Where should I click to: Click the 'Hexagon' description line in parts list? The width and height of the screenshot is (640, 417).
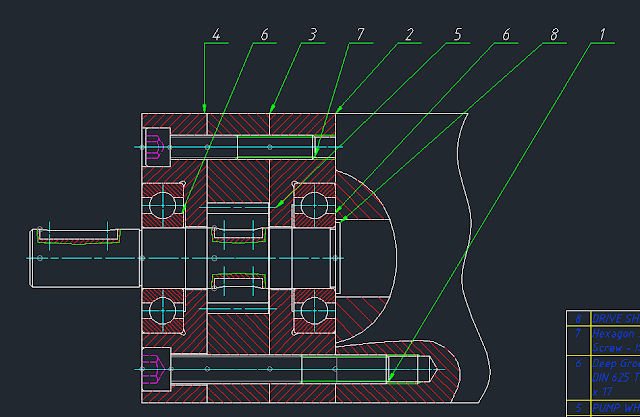coord(614,334)
